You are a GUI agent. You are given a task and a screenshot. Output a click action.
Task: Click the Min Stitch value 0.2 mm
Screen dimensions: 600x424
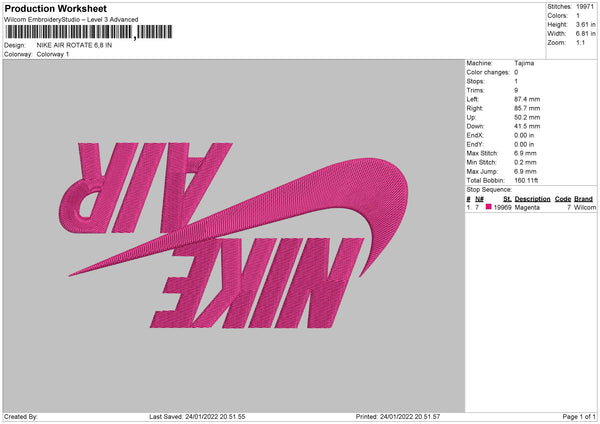coord(525,162)
